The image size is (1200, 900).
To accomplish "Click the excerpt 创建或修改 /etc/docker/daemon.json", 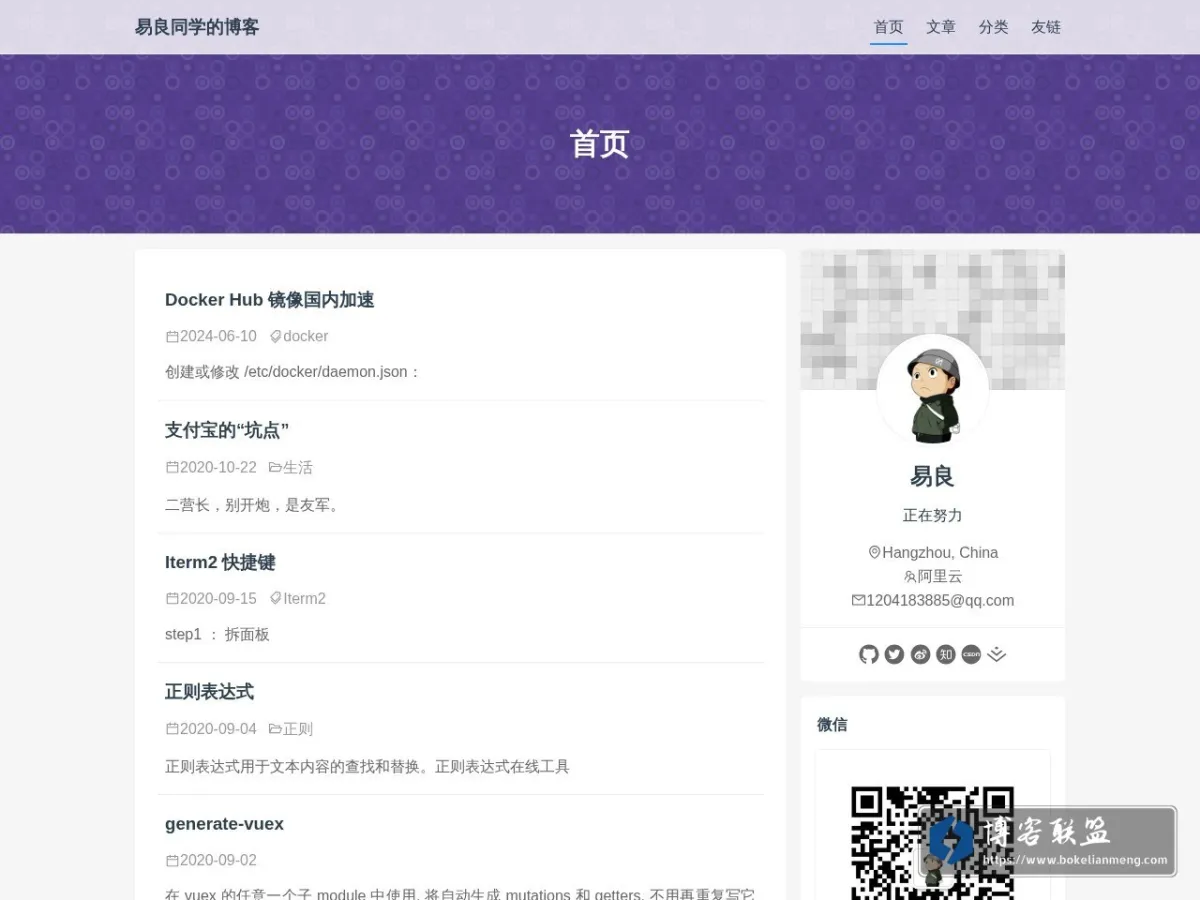I will [x=292, y=372].
